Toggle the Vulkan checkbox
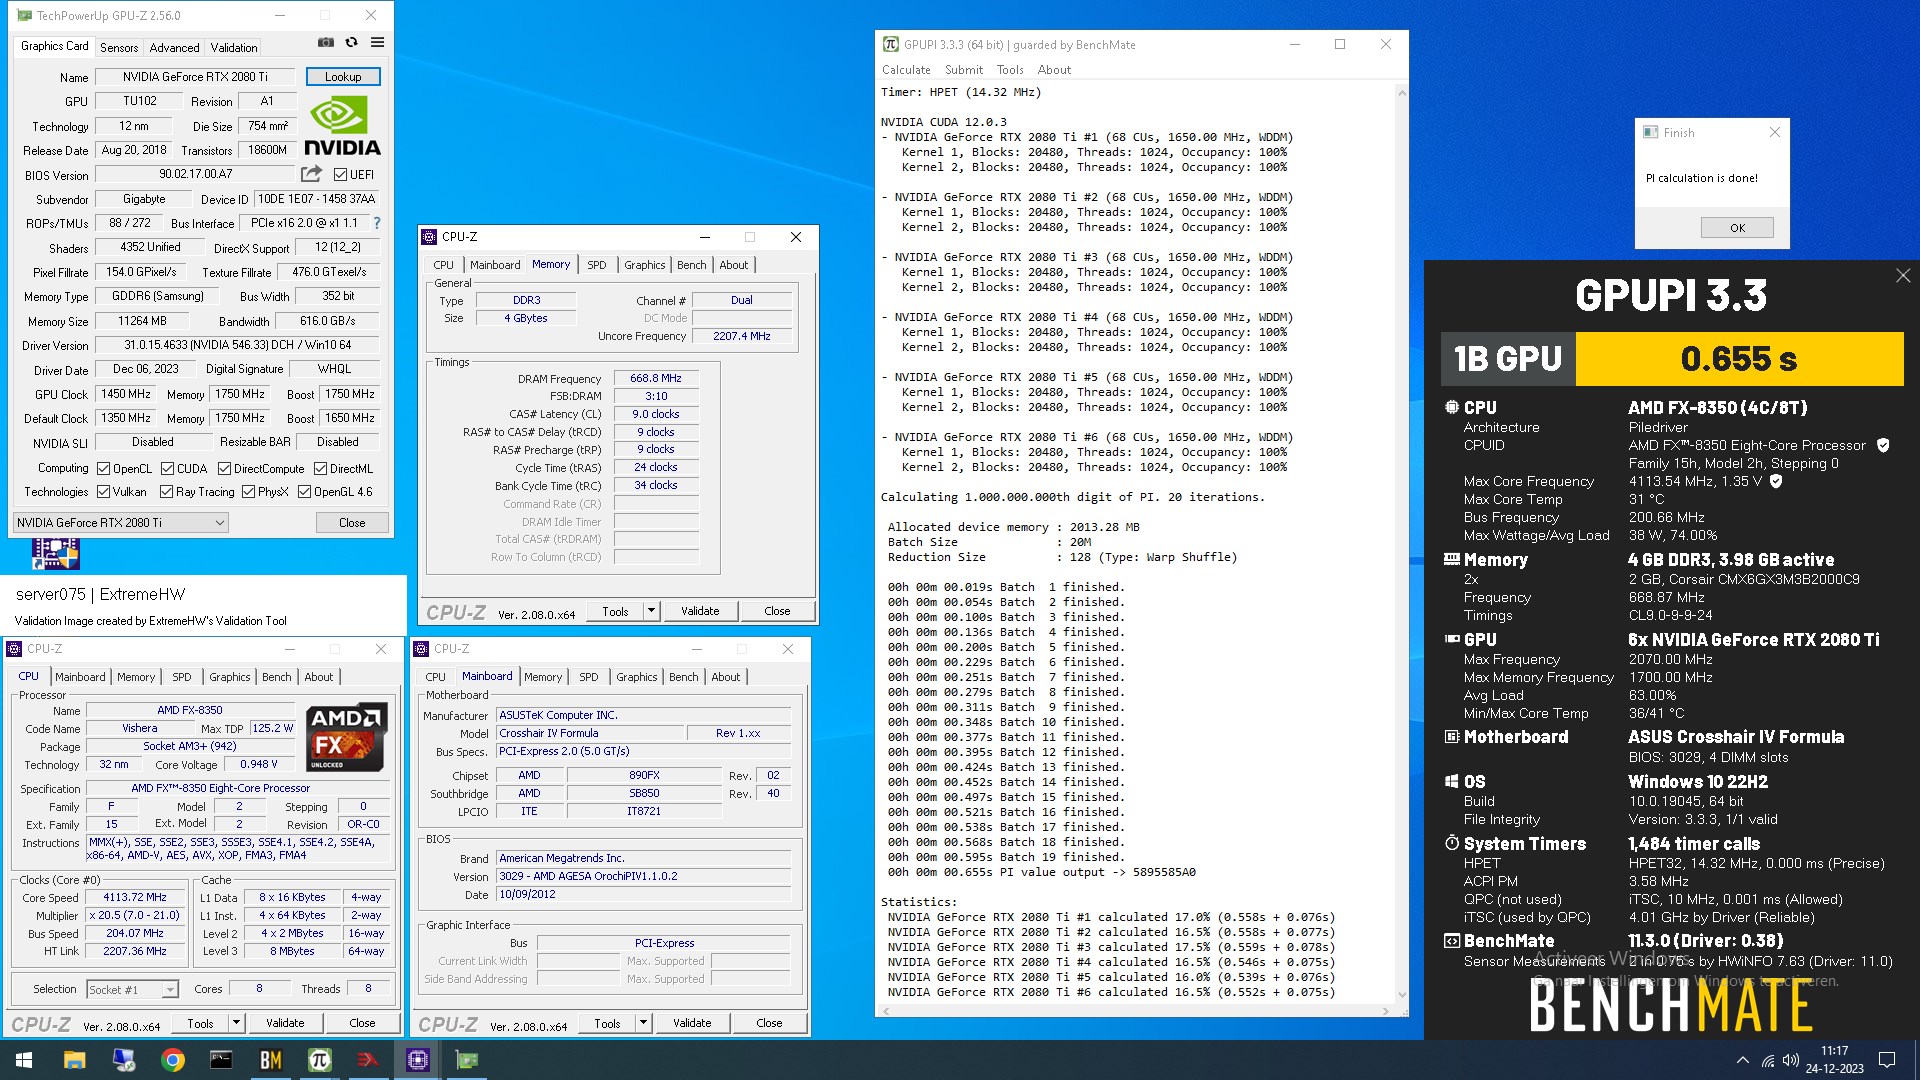Image resolution: width=1920 pixels, height=1080 pixels. tap(103, 491)
